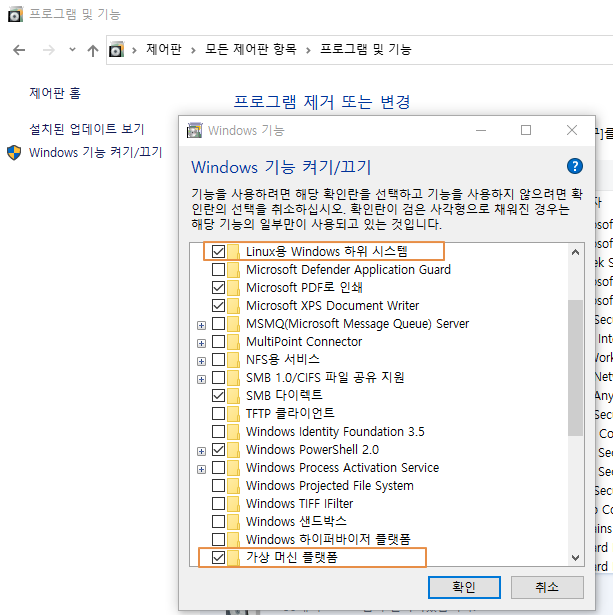
Task: Expand the MultiPoint Connector node
Action: (x=201, y=343)
